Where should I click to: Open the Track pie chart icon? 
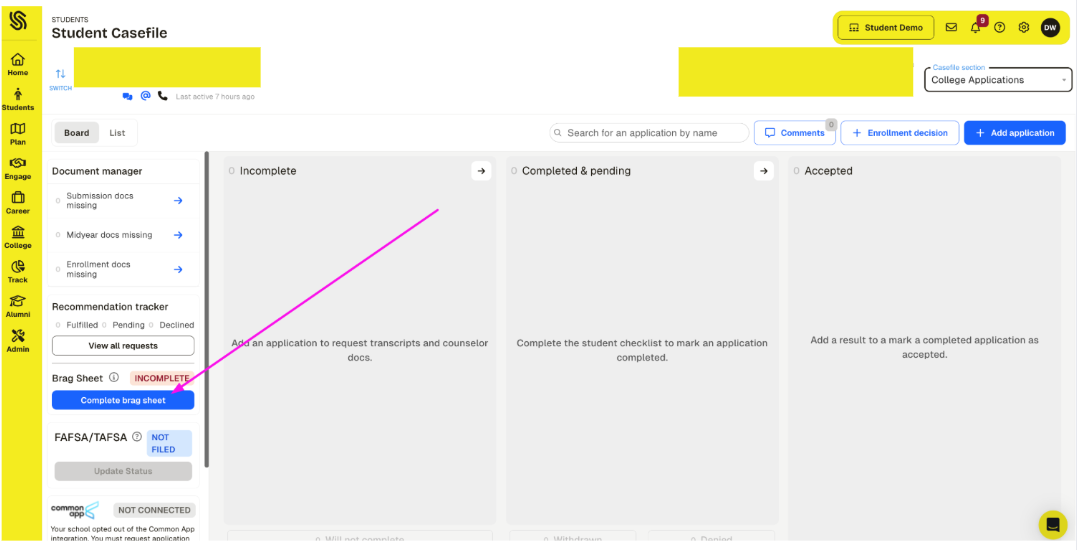[18, 271]
